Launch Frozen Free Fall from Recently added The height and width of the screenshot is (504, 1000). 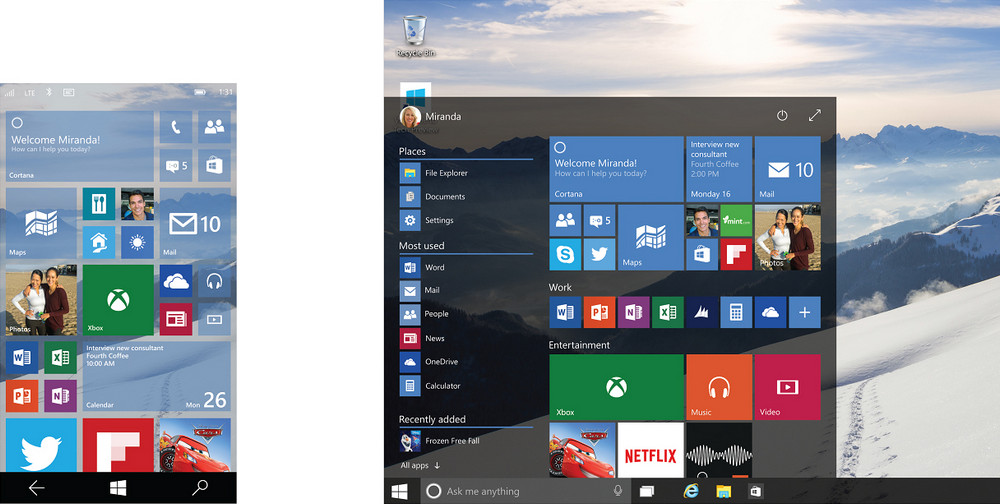coord(466,441)
